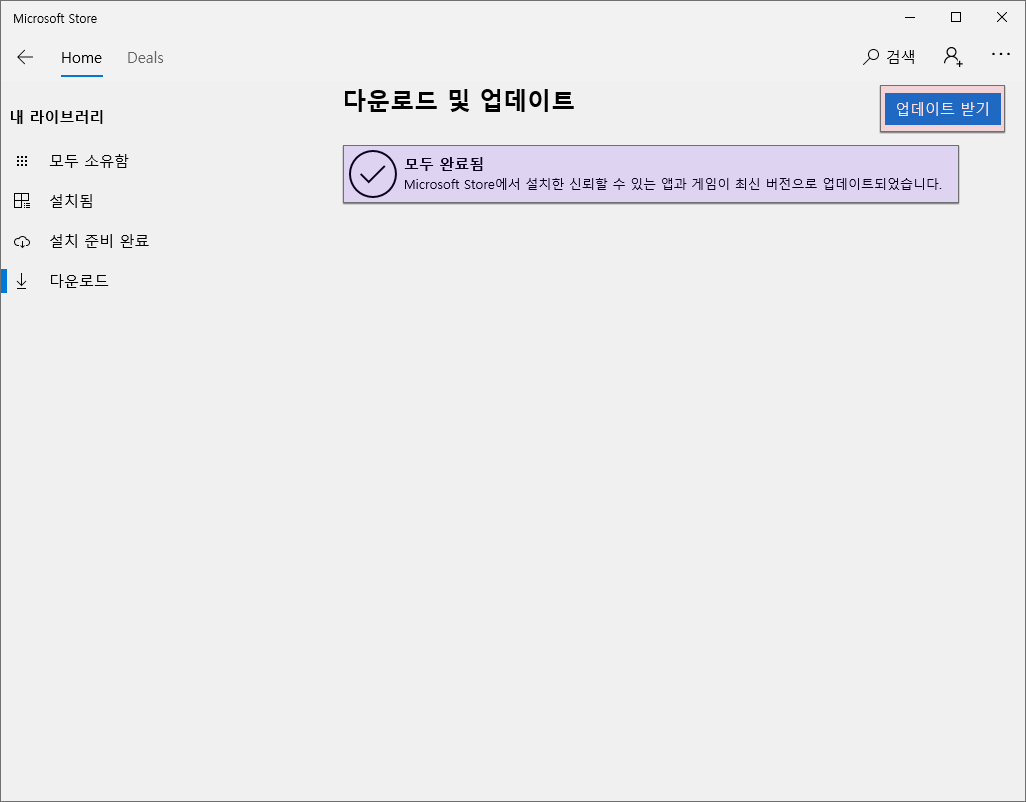This screenshot has height=802, width=1026.
Task: Click the 모두 완료됨 heading text
Action: coord(444,164)
